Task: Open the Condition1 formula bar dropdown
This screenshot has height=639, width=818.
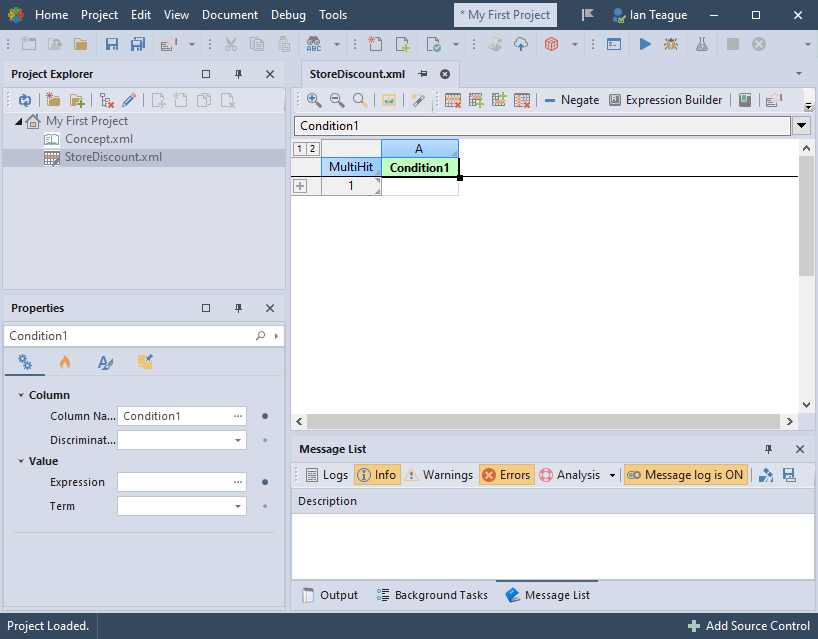Action: click(801, 126)
